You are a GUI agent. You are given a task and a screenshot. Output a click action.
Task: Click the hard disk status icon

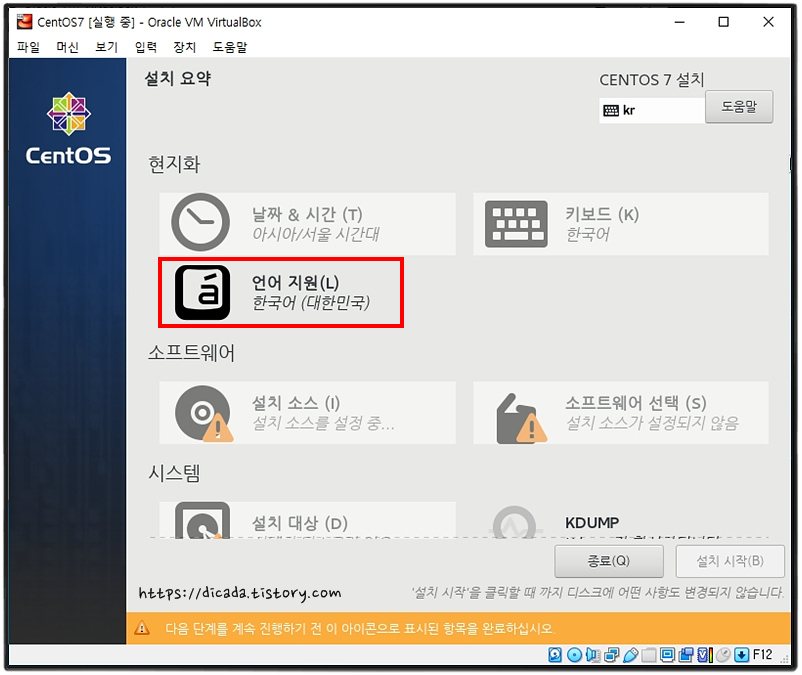coord(555,655)
